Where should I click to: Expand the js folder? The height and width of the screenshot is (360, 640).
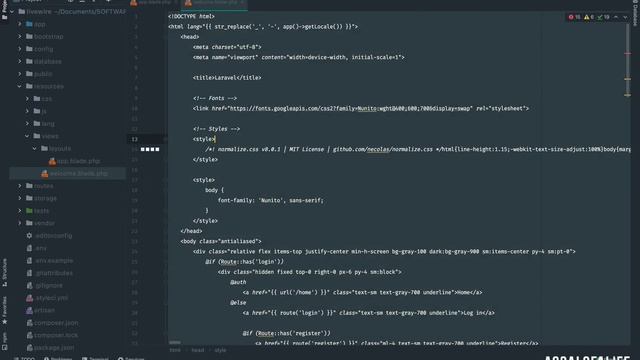point(27,111)
